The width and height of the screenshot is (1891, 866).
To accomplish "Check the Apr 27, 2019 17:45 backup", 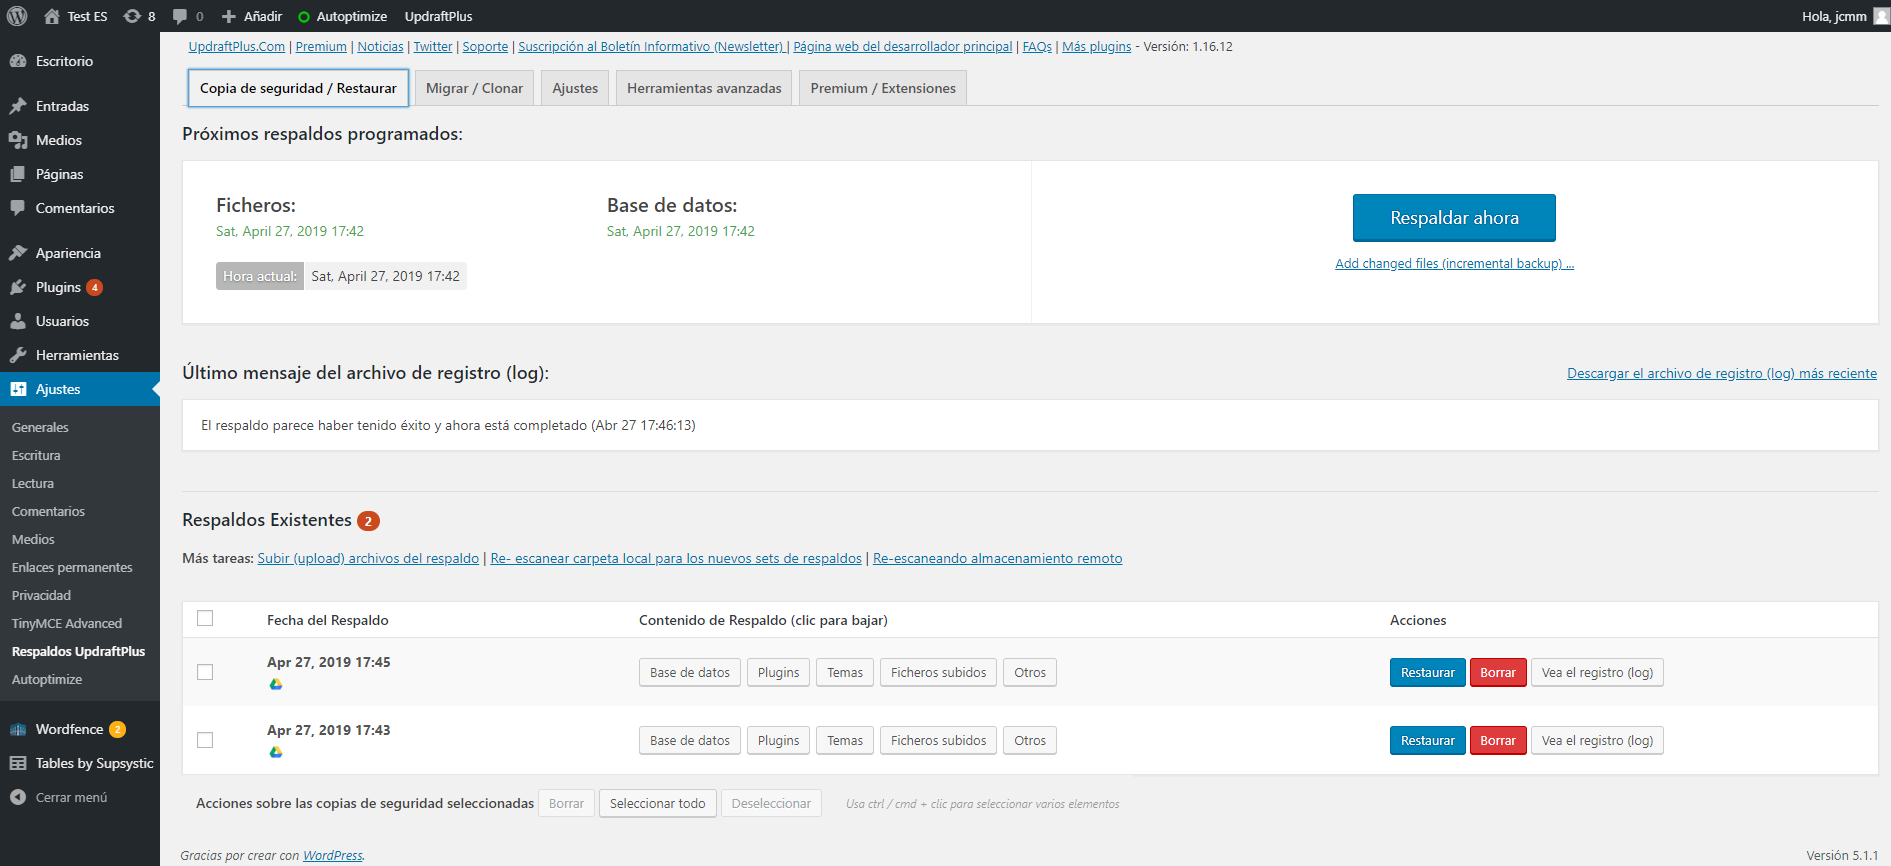I will 205,672.
